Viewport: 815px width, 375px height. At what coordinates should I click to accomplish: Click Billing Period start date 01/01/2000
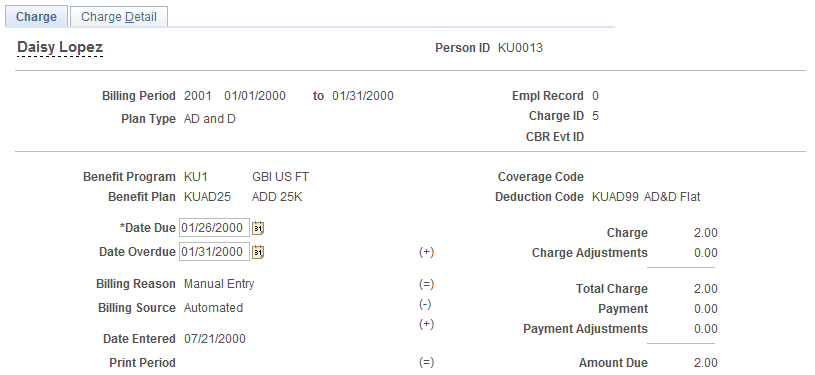point(255,96)
